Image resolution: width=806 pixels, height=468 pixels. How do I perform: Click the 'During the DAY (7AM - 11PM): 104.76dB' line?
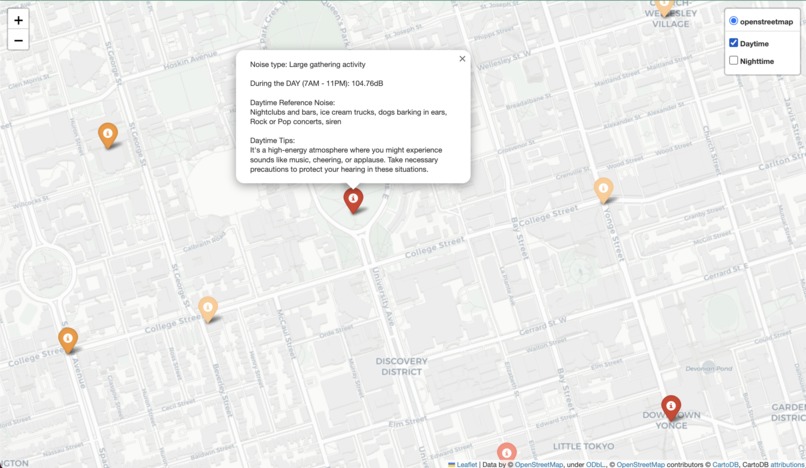click(x=316, y=83)
